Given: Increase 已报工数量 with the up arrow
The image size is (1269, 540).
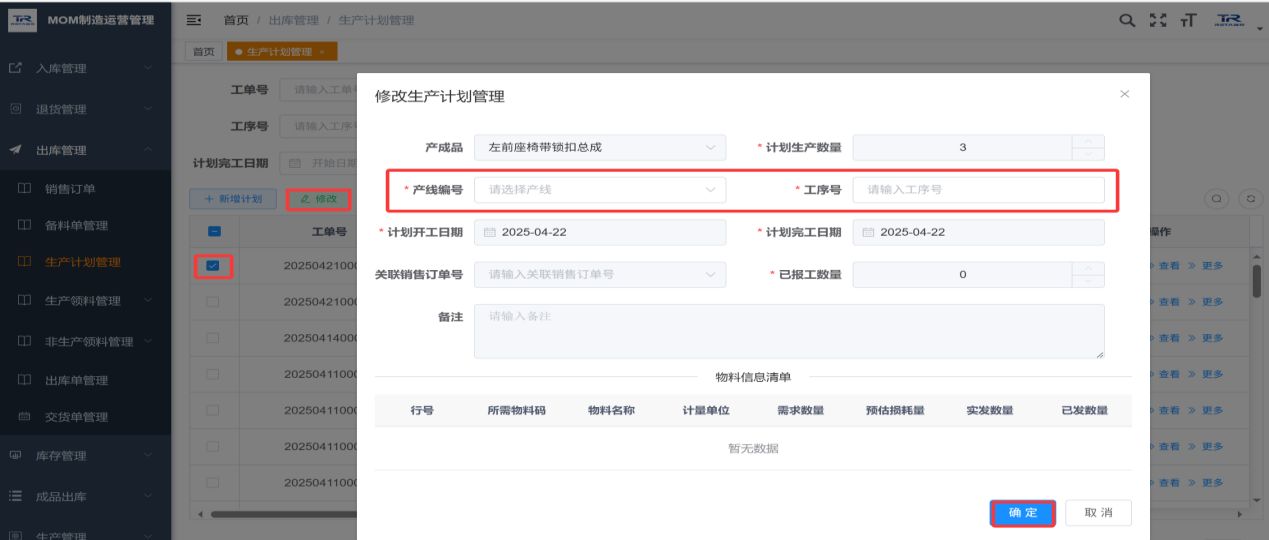Looking at the screenshot, I should click(x=1088, y=268).
